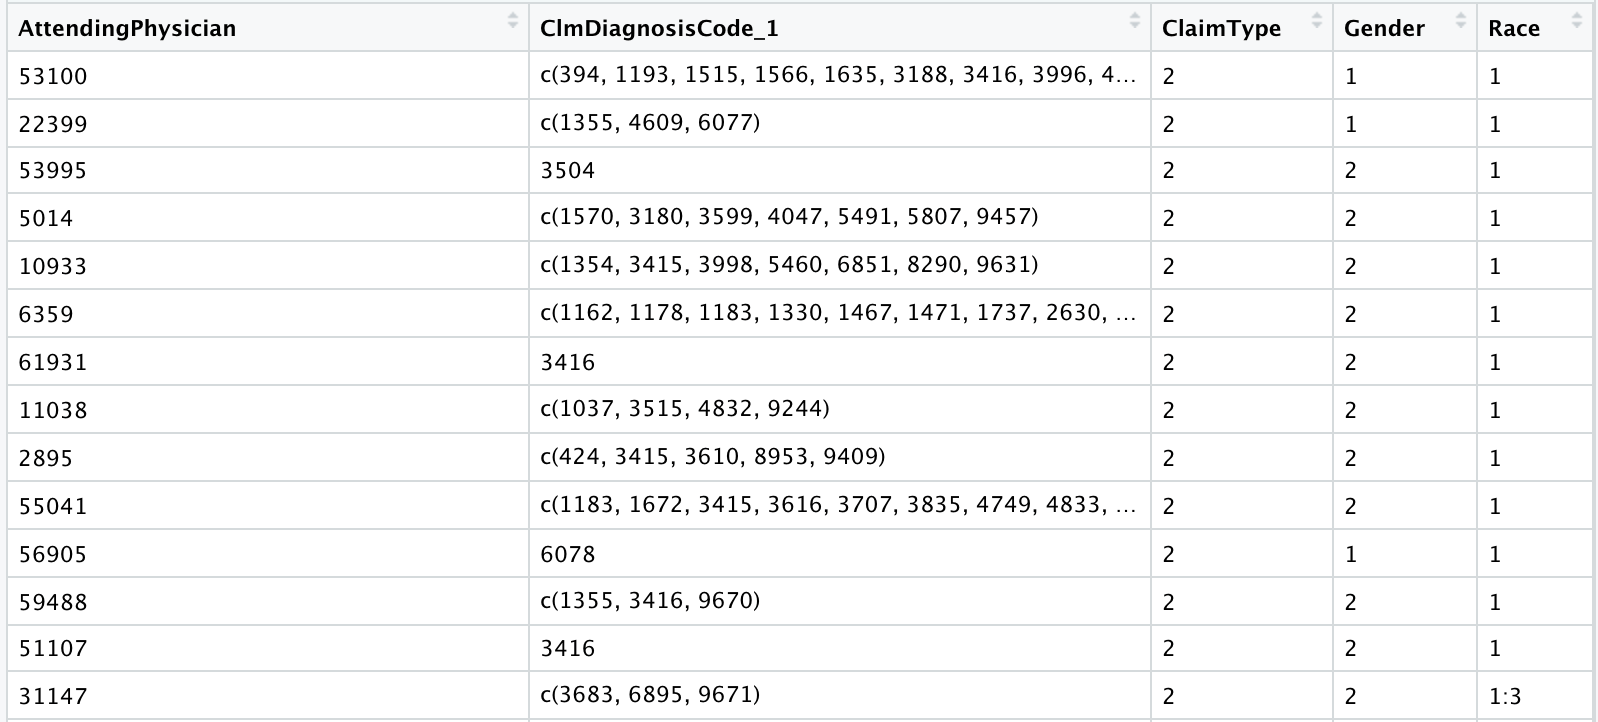Click physician cell 55041
This screenshot has height=722, width=1598.
(x=268, y=506)
